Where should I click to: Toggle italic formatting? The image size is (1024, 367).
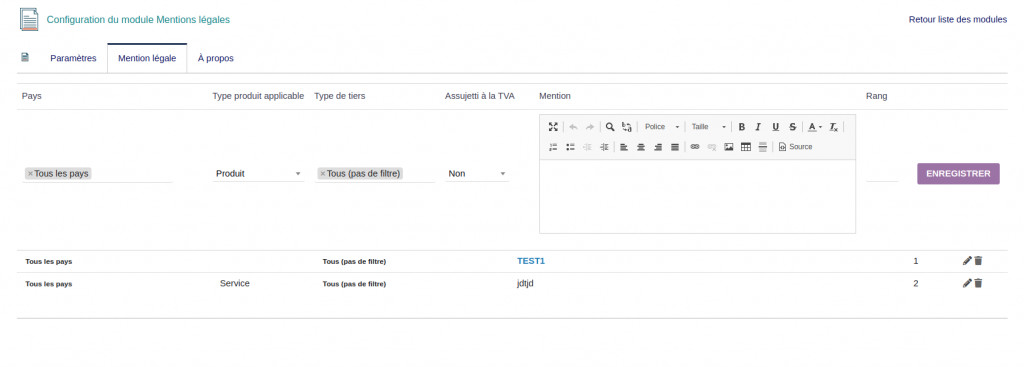[x=758, y=127]
